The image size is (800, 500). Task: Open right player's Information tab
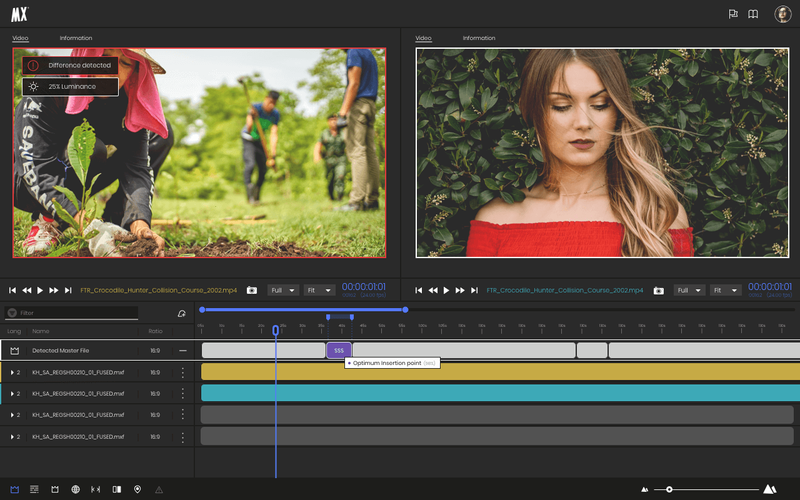click(x=479, y=38)
